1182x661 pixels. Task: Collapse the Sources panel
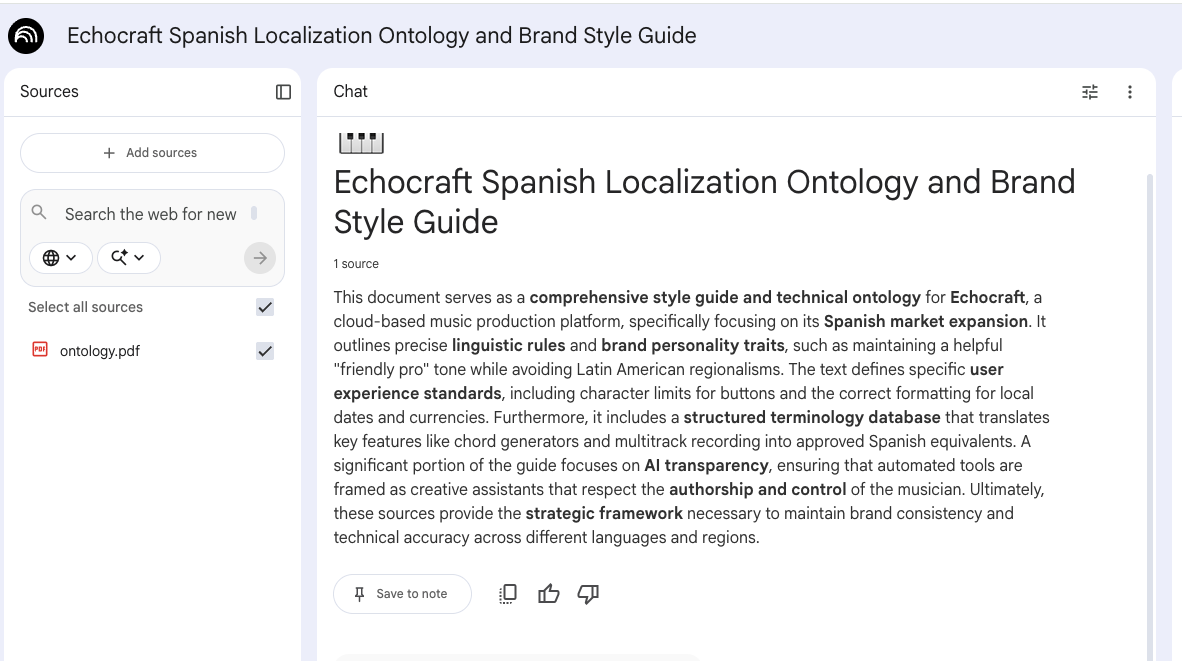[x=283, y=92]
